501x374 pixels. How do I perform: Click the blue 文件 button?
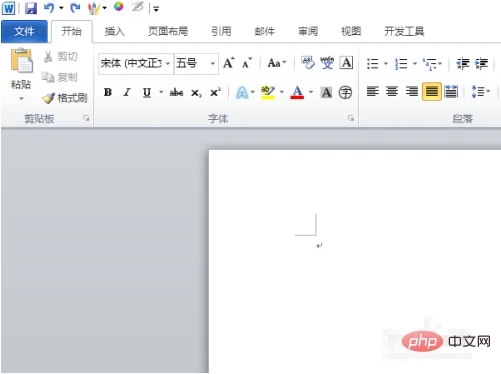coord(24,32)
